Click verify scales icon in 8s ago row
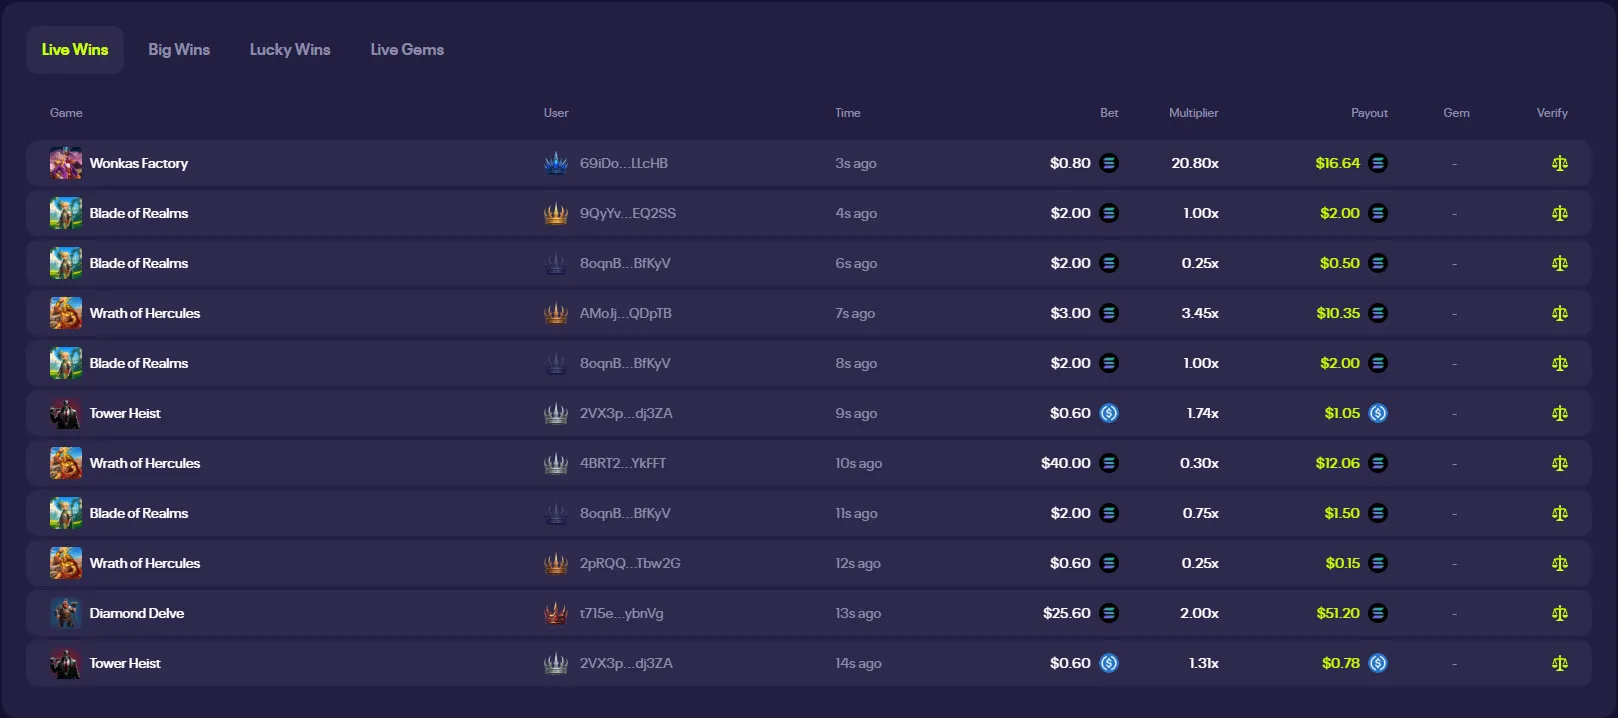1618x718 pixels. 1559,363
